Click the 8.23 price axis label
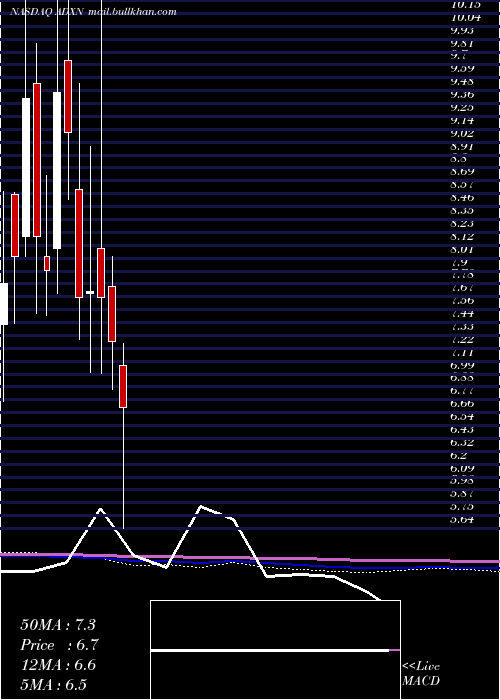Image resolution: width=500 pixels, height=700 pixels. (x=462, y=223)
